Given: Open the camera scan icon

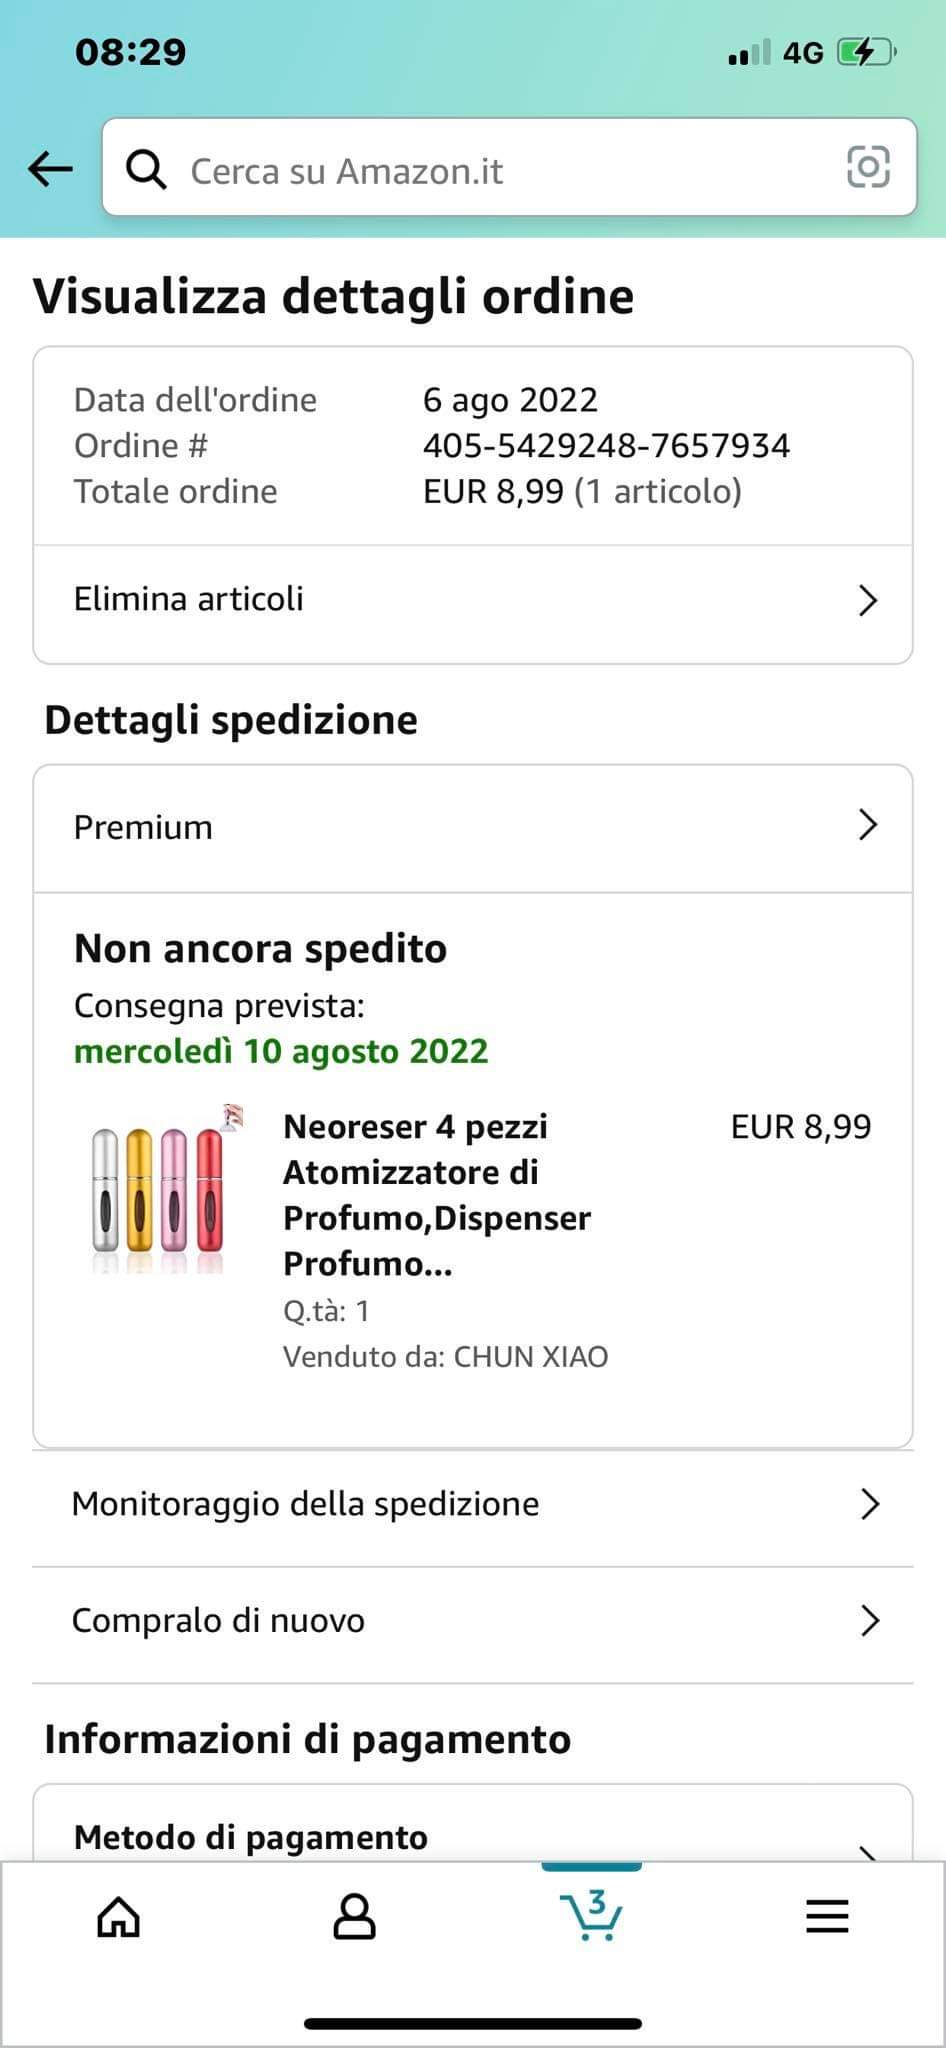Looking at the screenshot, I should tap(868, 167).
